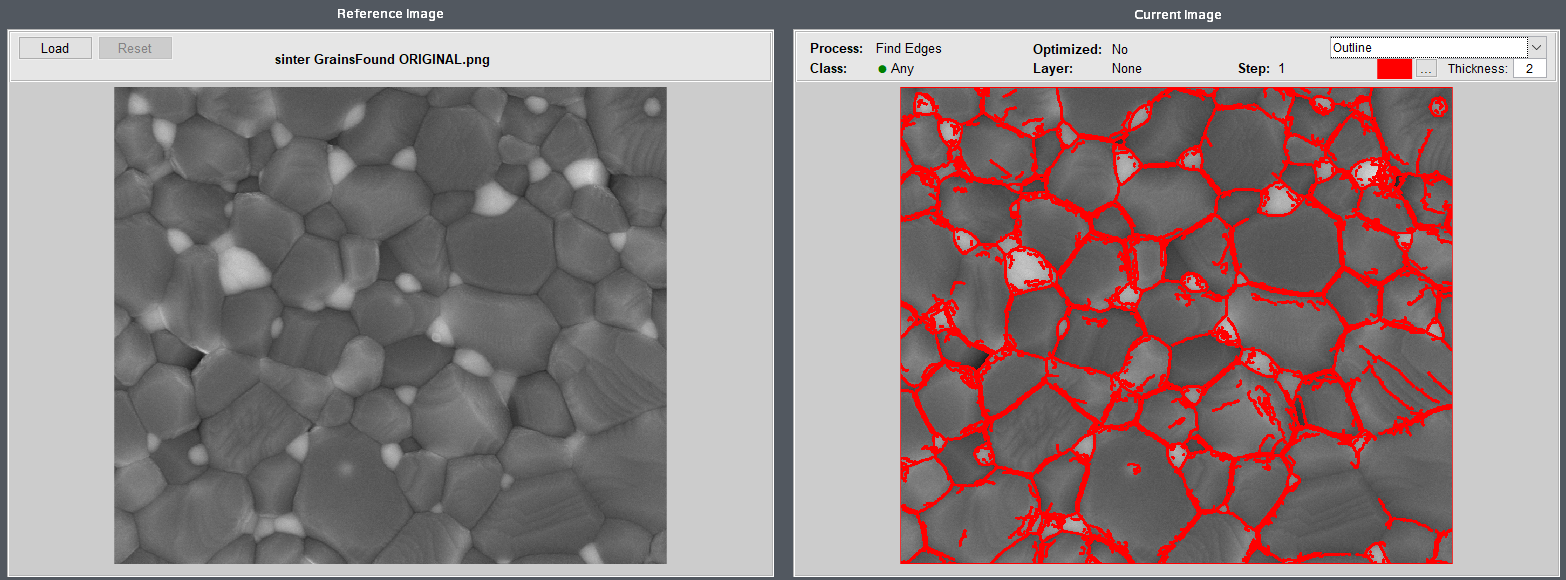Click the current image with red edges
The image size is (1566, 580).
click(x=1176, y=325)
